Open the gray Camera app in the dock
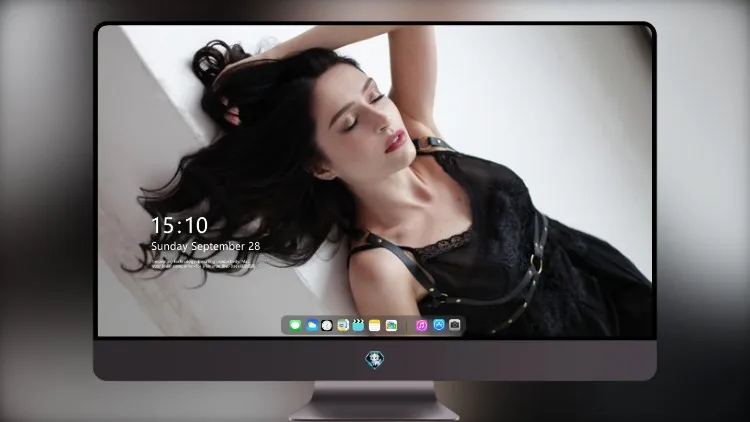 455,325
